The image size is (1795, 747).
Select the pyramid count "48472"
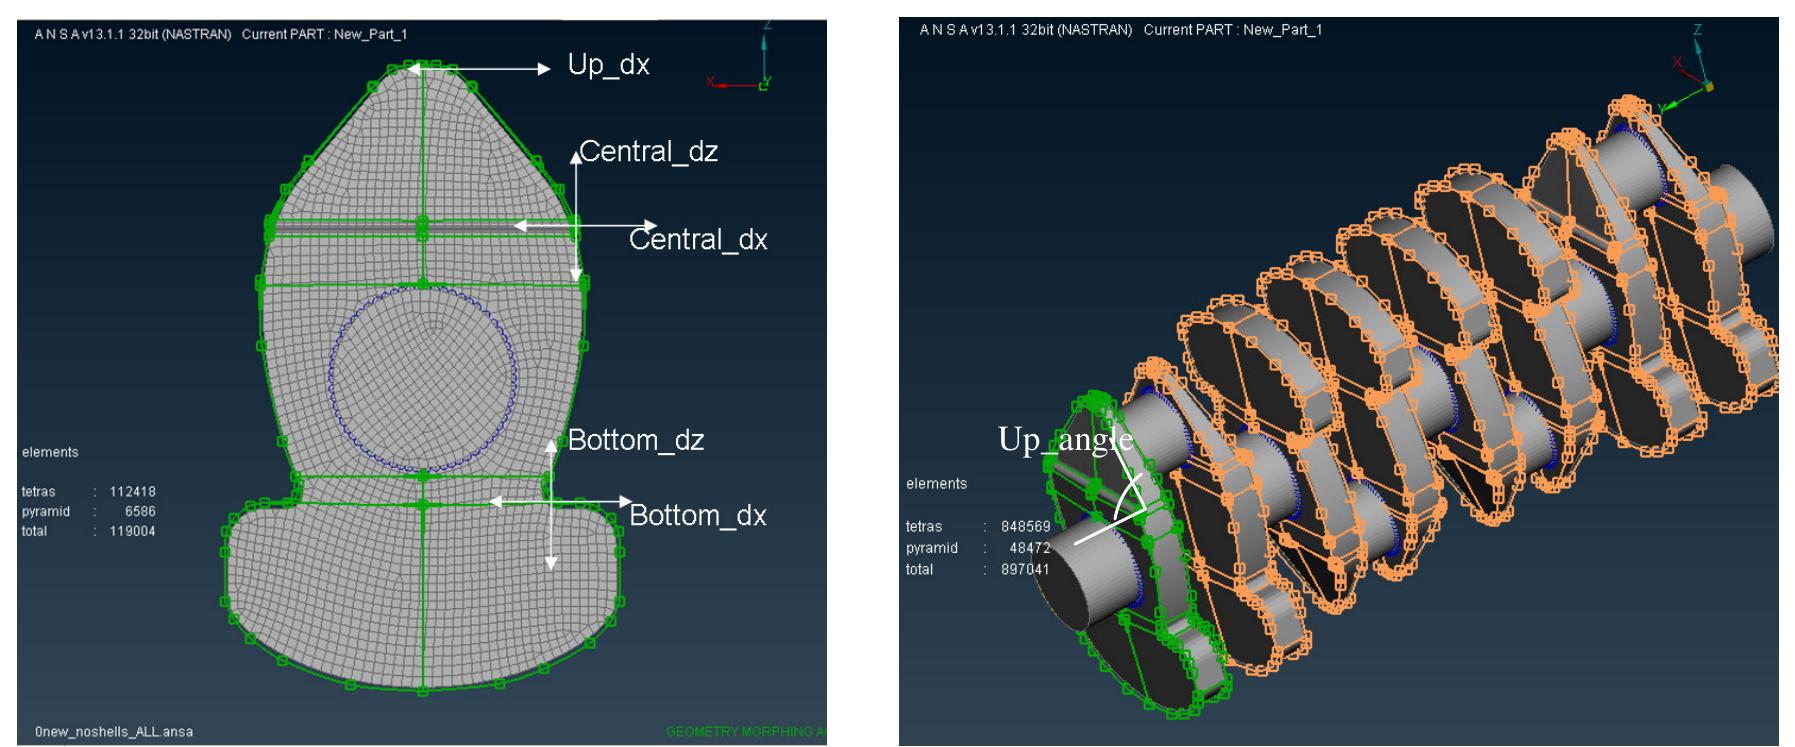pos(1030,548)
